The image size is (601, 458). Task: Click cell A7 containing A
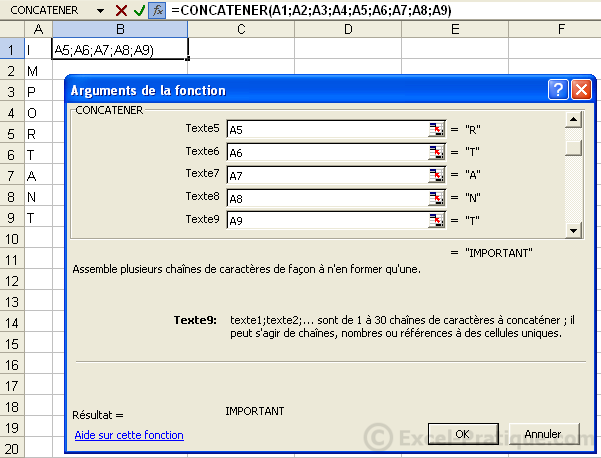pyautogui.click(x=38, y=176)
